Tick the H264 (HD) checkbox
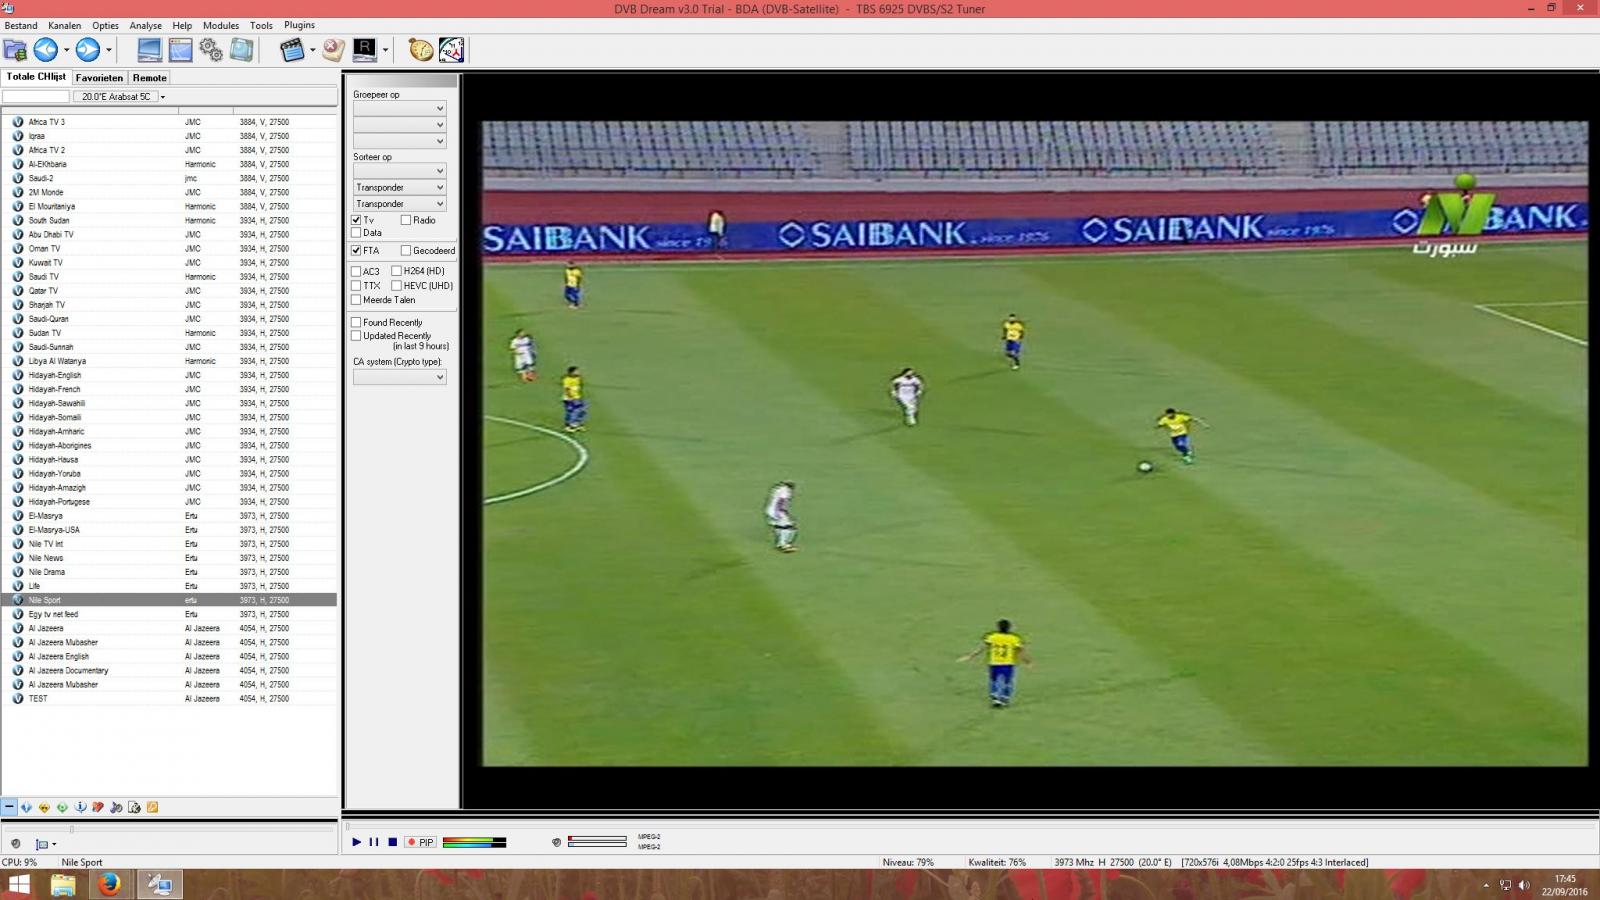 click(x=397, y=271)
